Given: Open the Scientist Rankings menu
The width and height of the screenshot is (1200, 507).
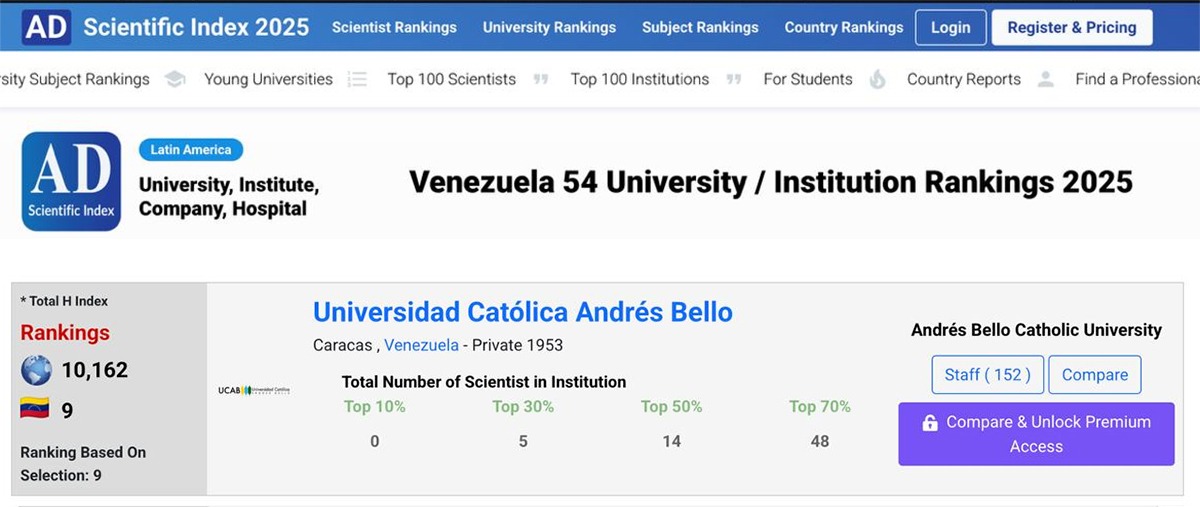Looking at the screenshot, I should pos(394,27).
